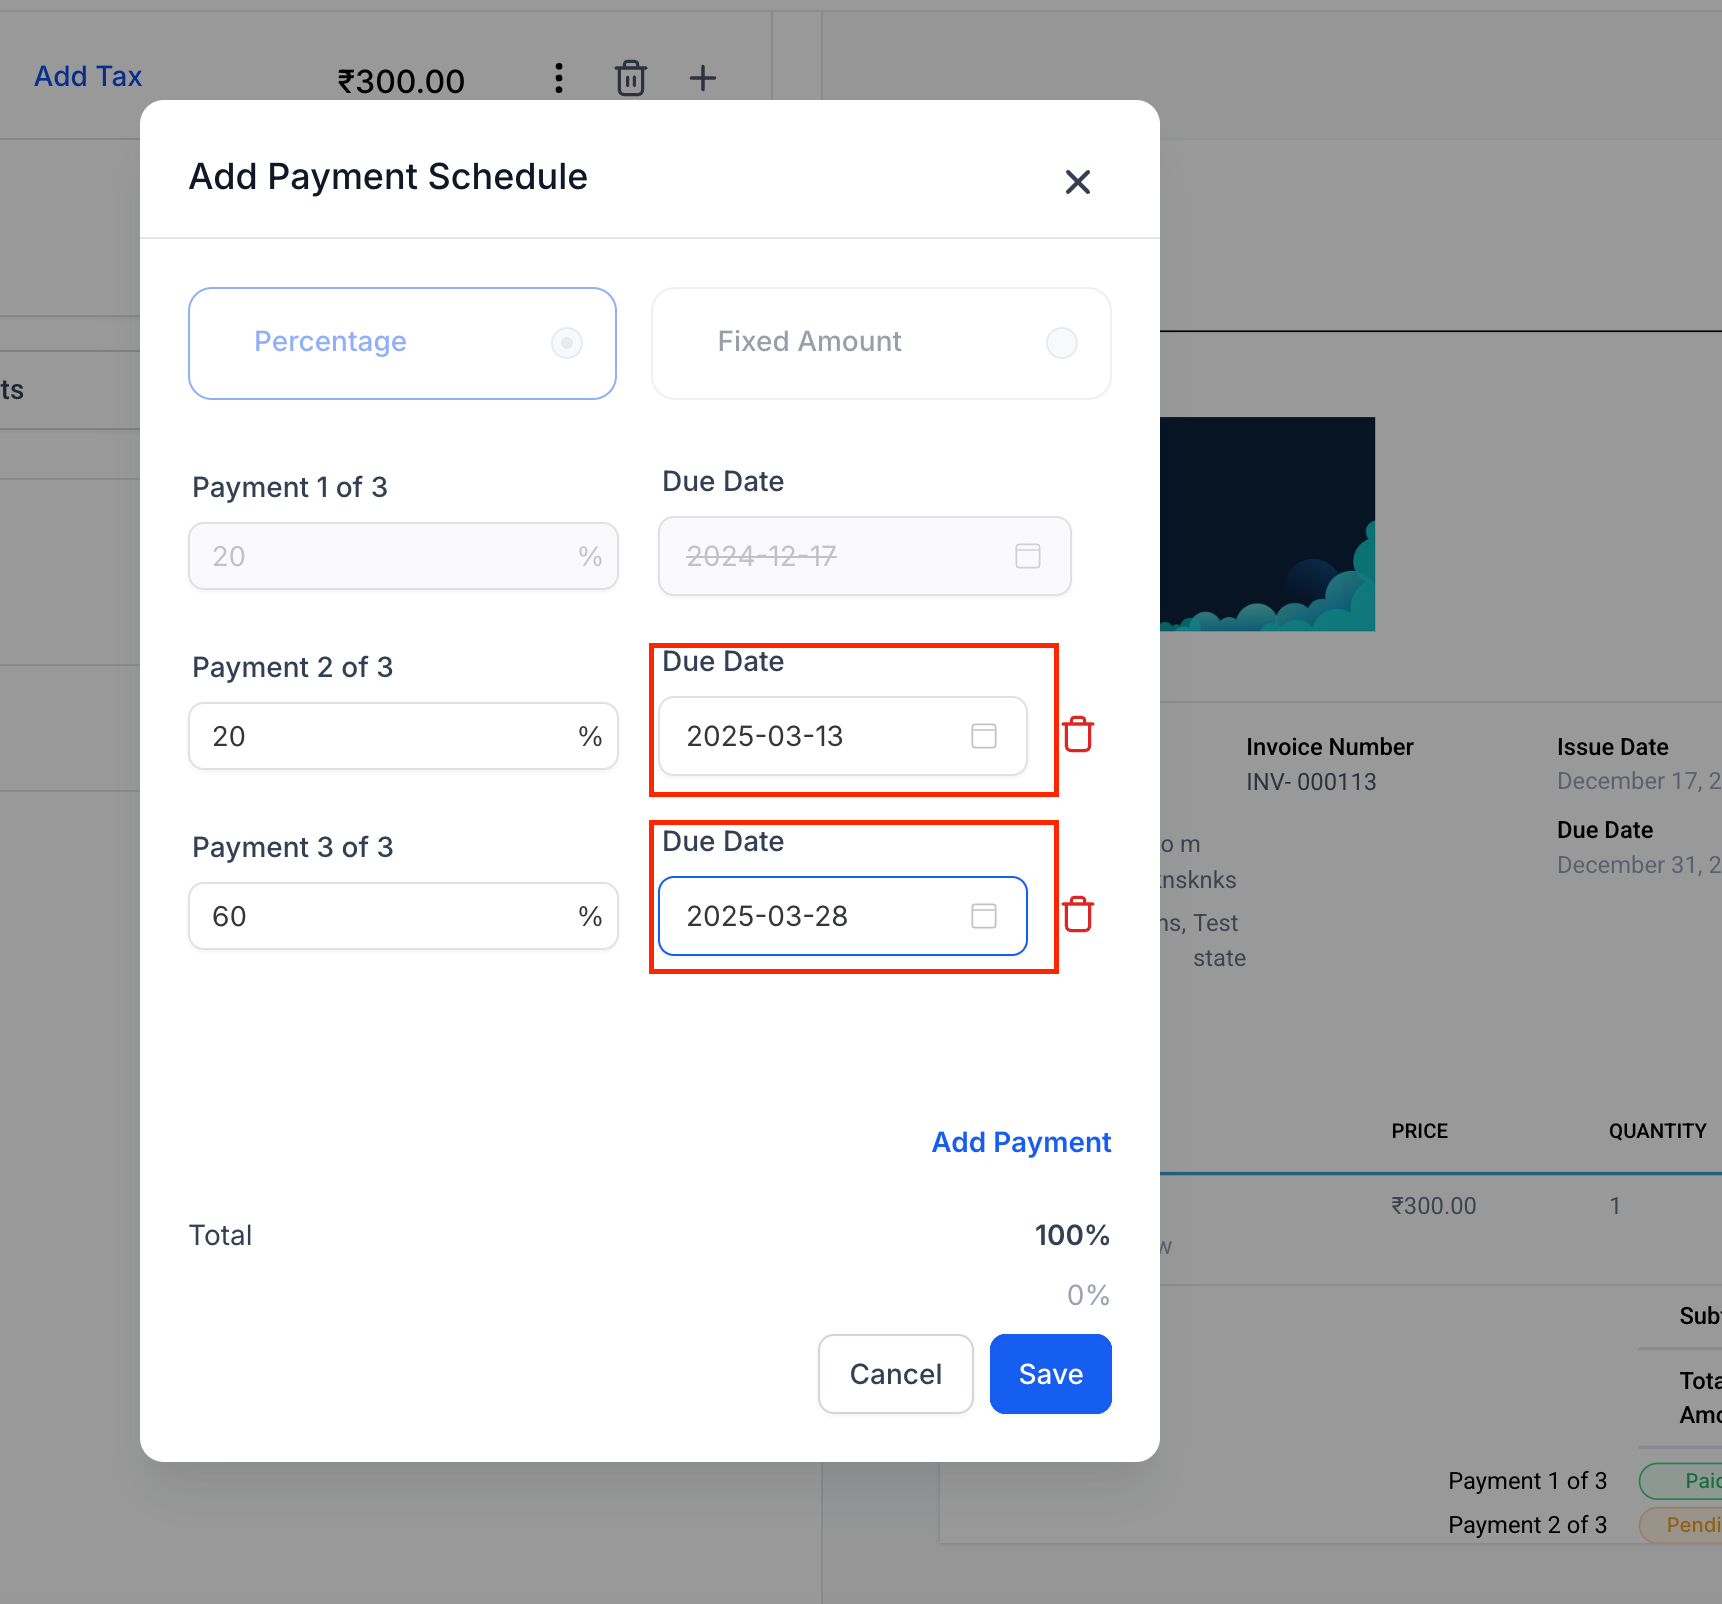
Task: Click the Add Tax link
Action: coord(88,76)
